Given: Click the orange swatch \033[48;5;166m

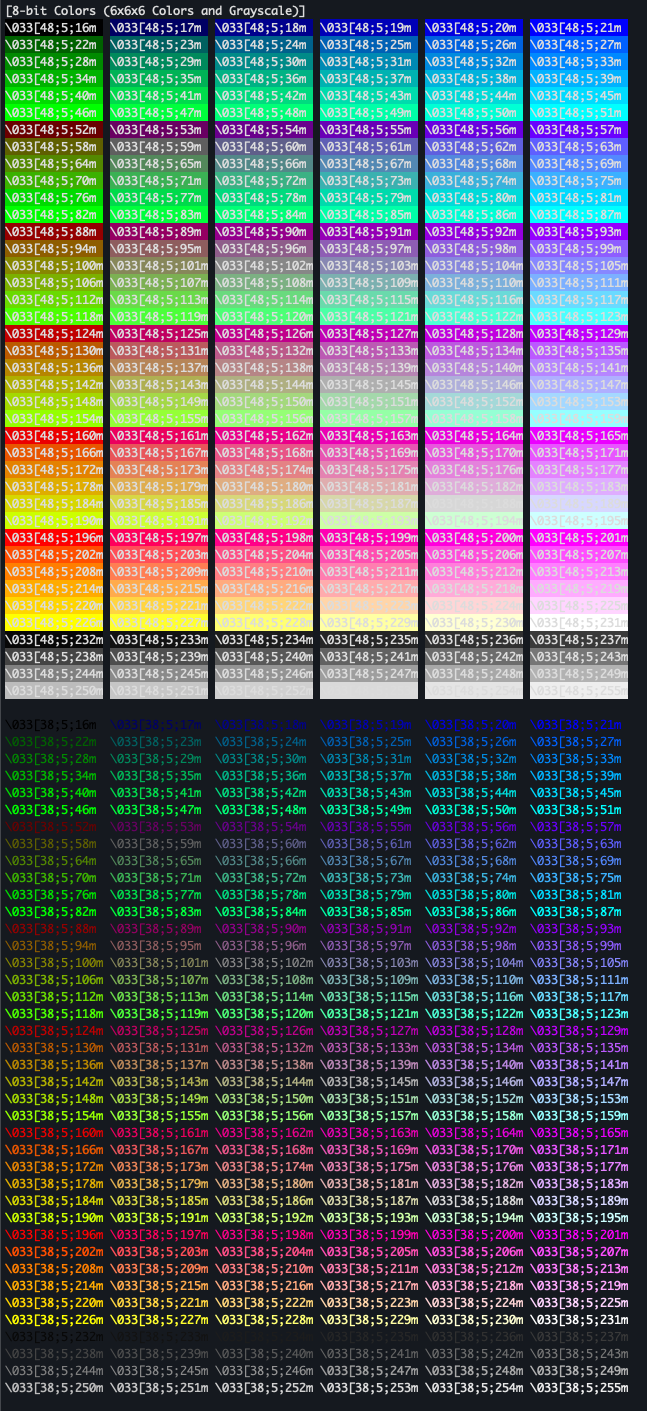Looking at the screenshot, I should point(54,453).
